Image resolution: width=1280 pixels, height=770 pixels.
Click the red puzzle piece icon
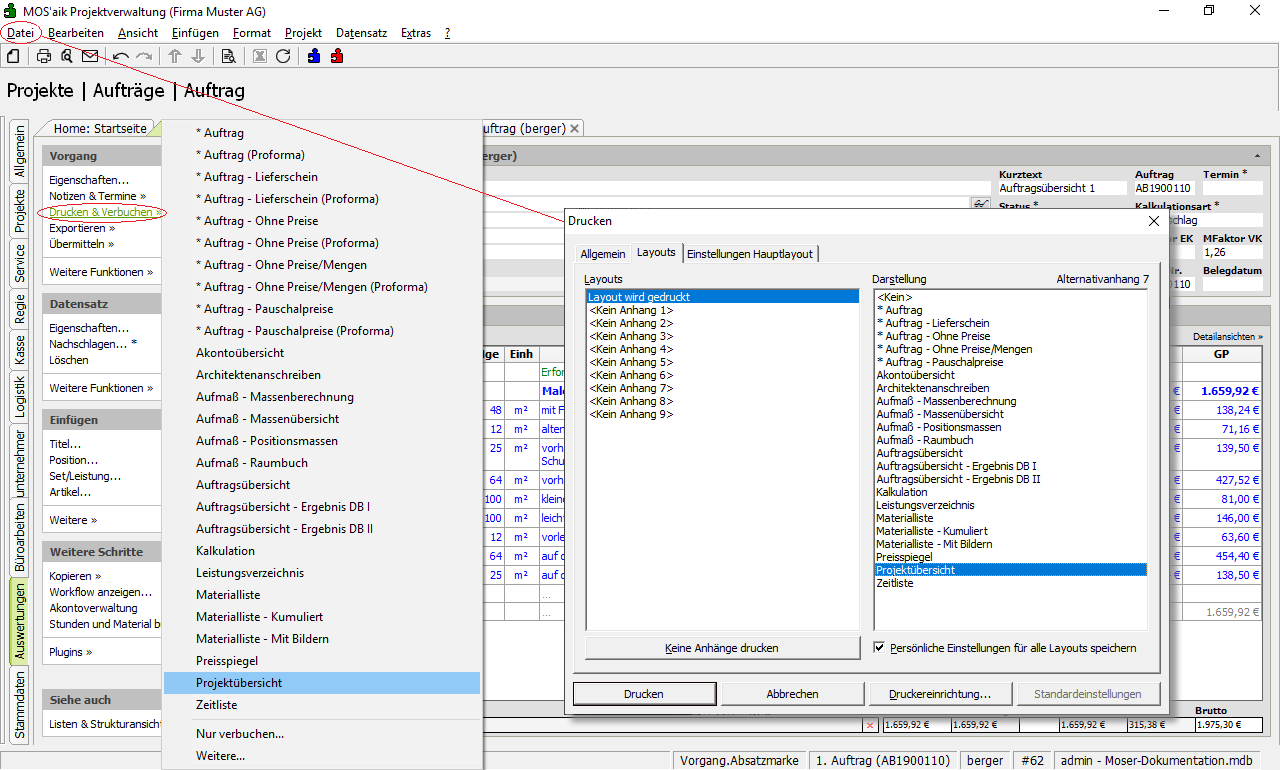[x=337, y=56]
